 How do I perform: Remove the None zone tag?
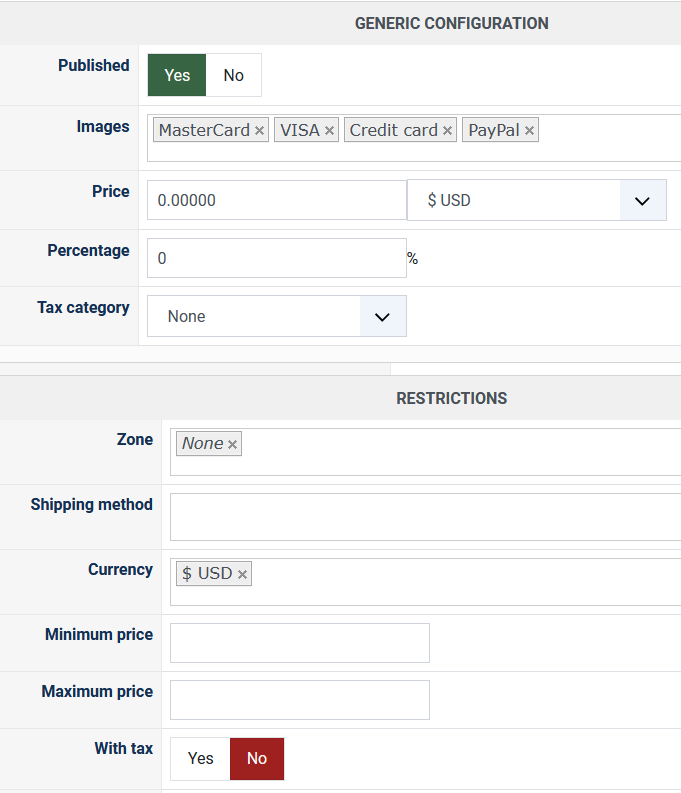click(x=232, y=445)
